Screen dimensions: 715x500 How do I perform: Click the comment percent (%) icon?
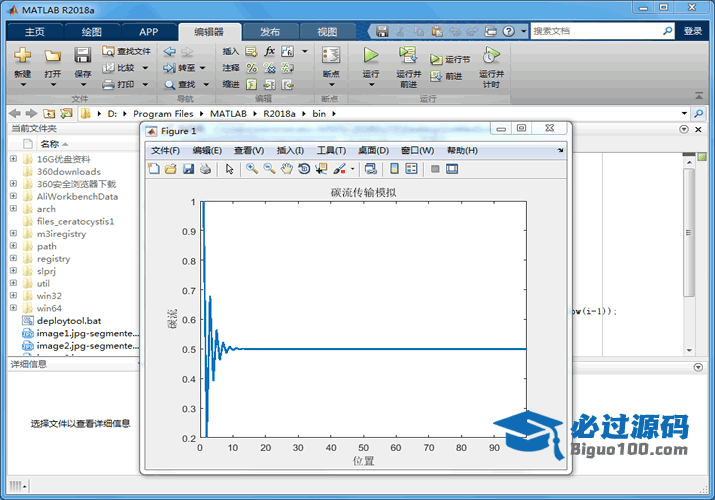(x=251, y=68)
